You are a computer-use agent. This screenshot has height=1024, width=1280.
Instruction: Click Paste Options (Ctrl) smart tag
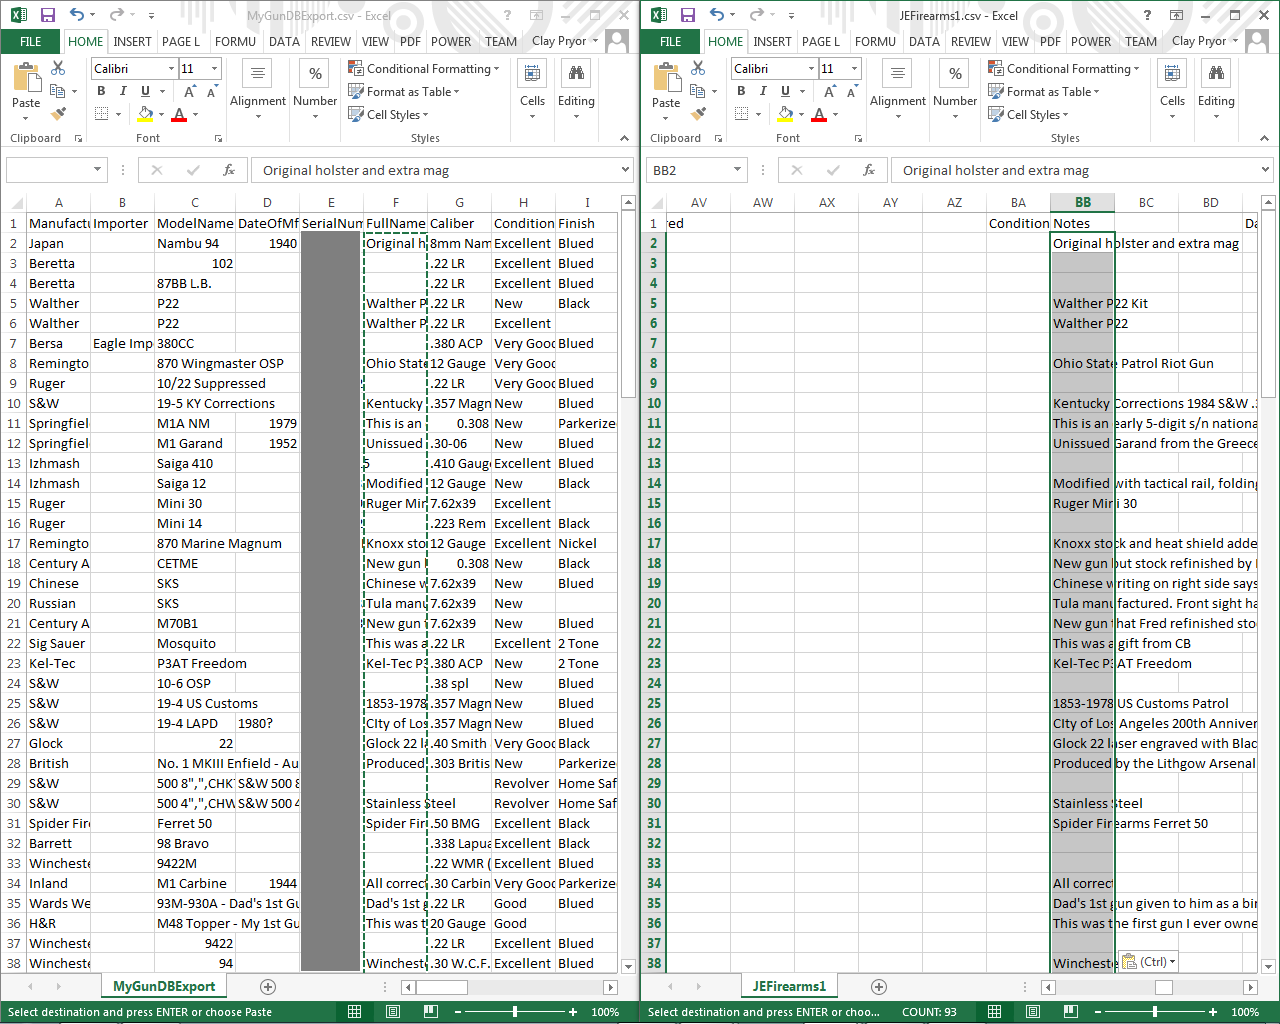(x=1148, y=962)
